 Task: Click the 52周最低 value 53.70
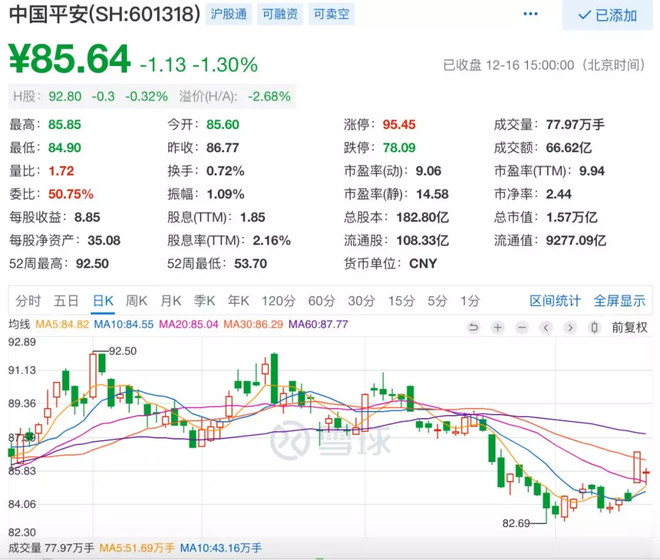(x=250, y=264)
